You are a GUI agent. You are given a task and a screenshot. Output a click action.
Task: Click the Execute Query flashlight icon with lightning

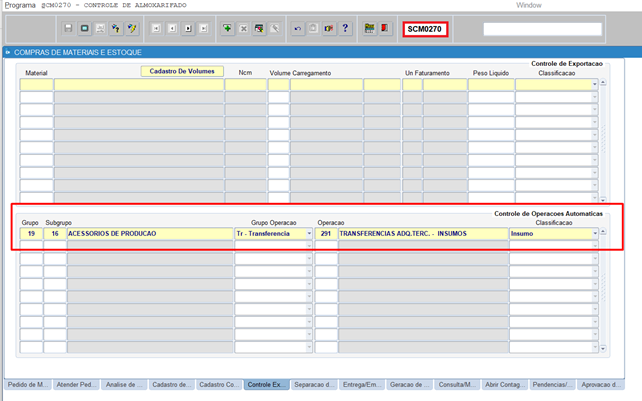coord(132,28)
